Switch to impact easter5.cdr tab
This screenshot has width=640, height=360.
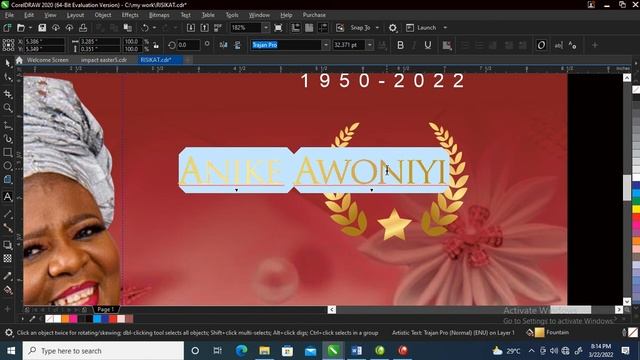104,60
